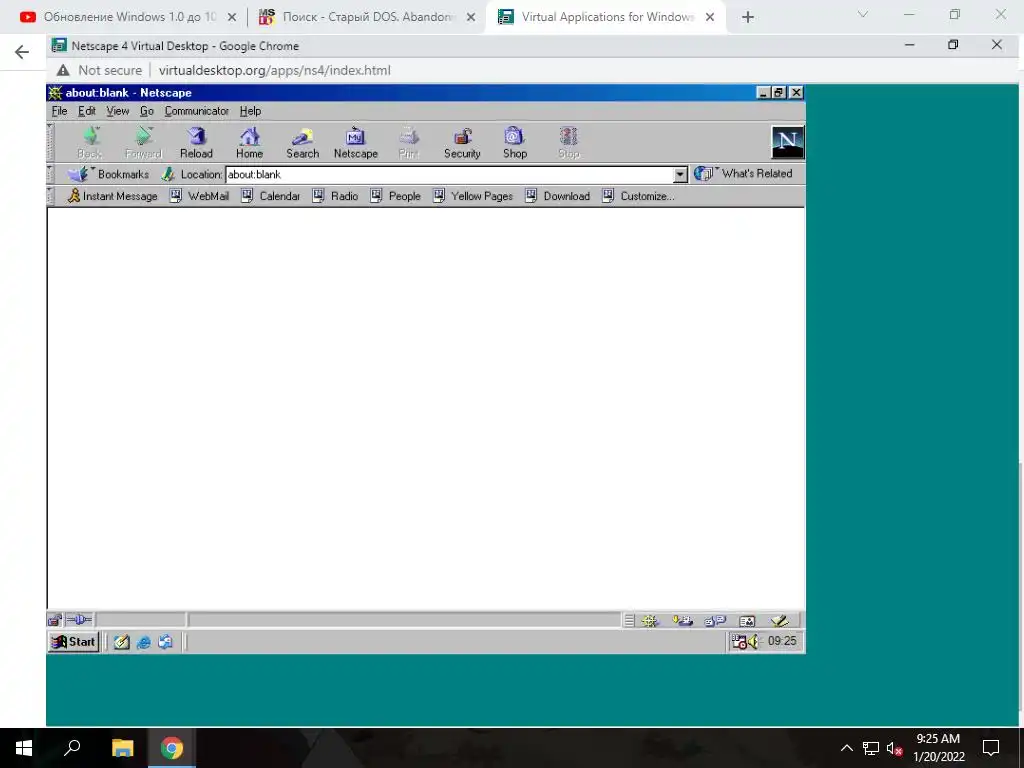1024x768 pixels.
Task: Open the Customize... personal toolbar link
Action: [637, 196]
